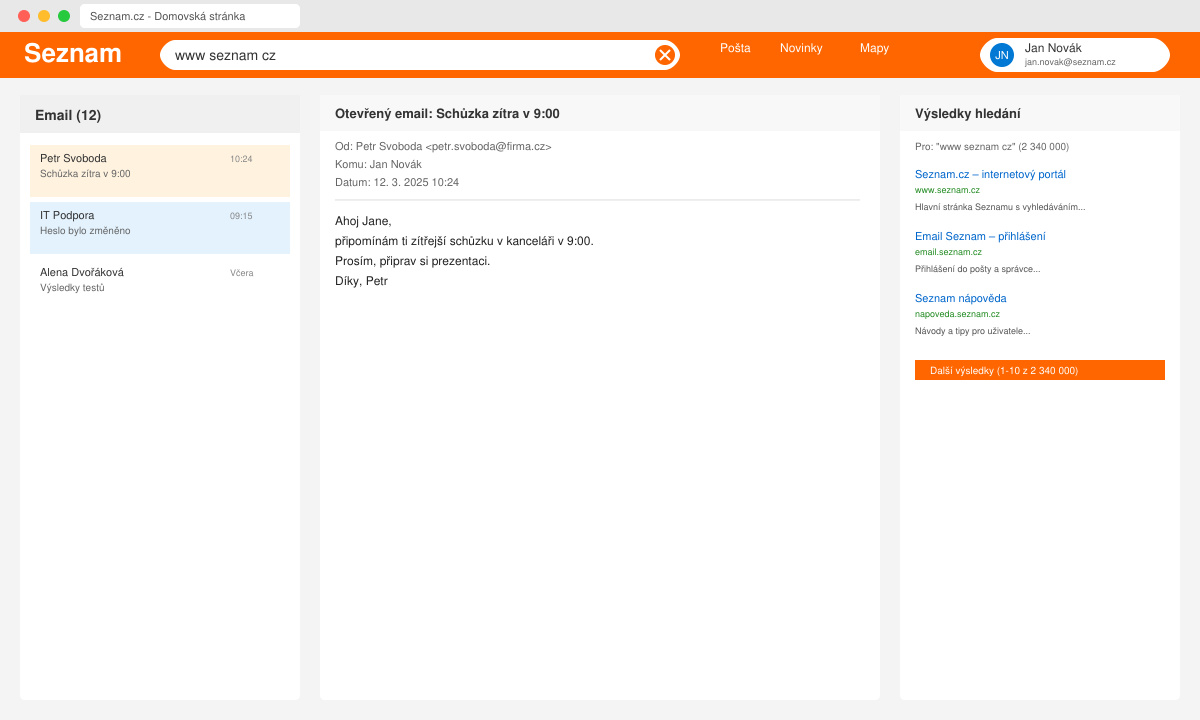The width and height of the screenshot is (1200, 720).
Task: Click the line připomínám ti zítřejší schůzku
Action: (x=464, y=241)
